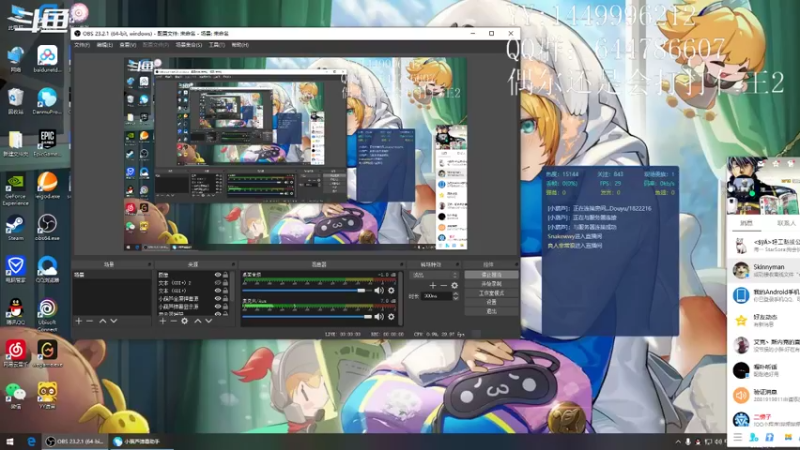
Task: Open the 工具(T) menu in OBS
Action: click(x=216, y=45)
